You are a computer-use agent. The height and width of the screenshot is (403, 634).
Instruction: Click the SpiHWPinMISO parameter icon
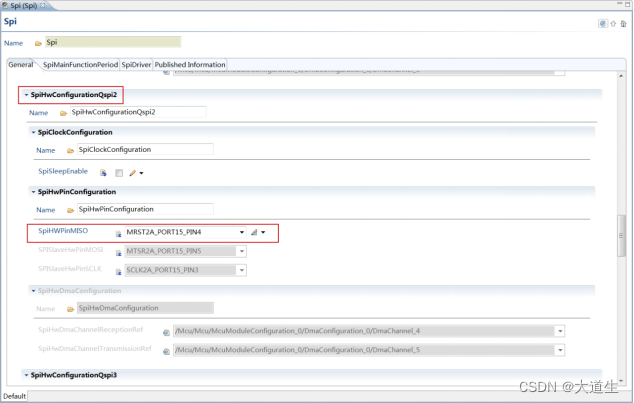click(x=118, y=234)
